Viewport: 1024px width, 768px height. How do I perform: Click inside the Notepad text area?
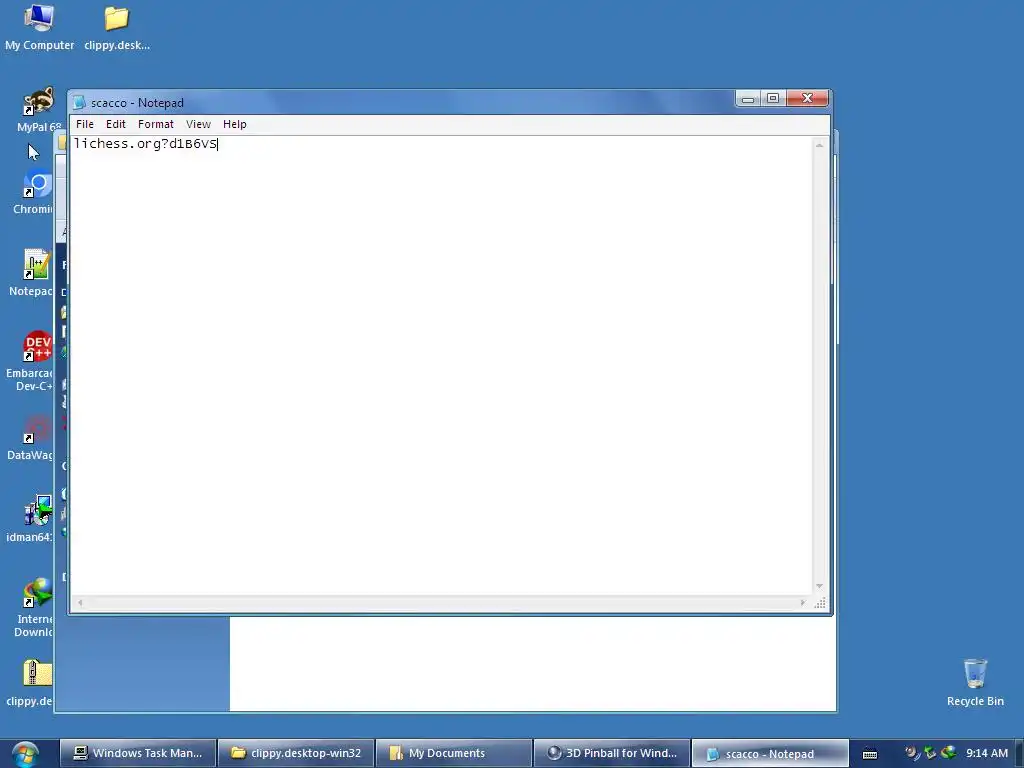tap(441, 366)
